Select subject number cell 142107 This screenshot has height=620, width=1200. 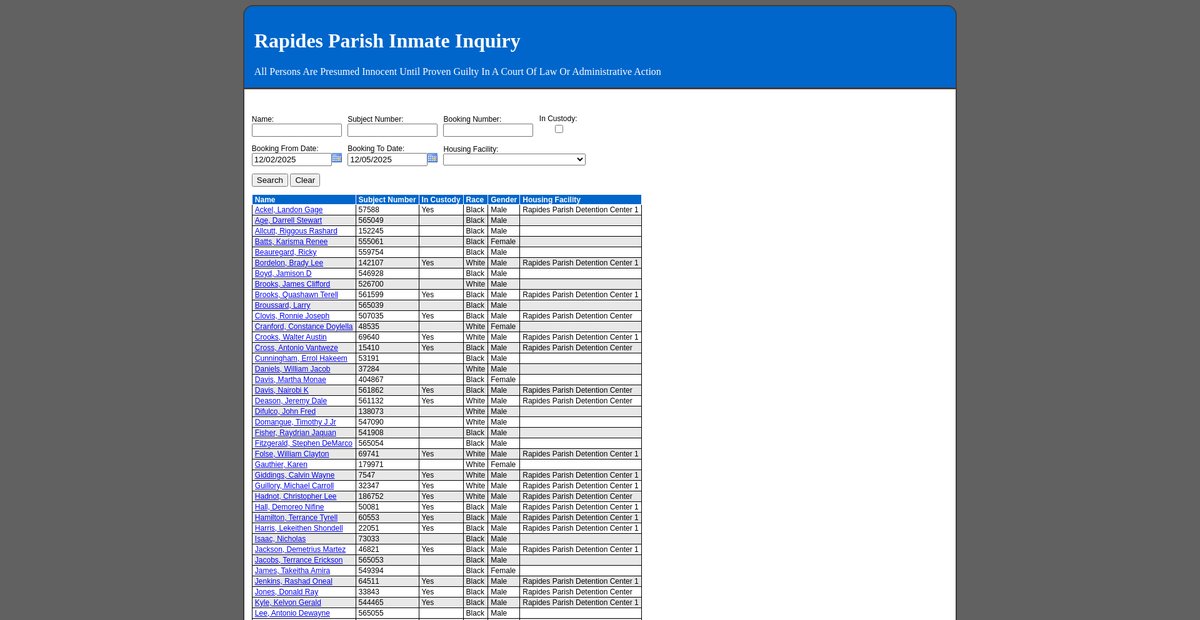(388, 263)
